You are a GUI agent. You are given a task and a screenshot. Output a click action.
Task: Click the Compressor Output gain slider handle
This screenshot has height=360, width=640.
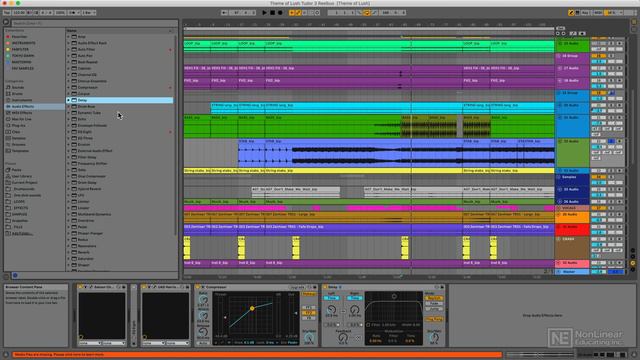click(x=296, y=313)
